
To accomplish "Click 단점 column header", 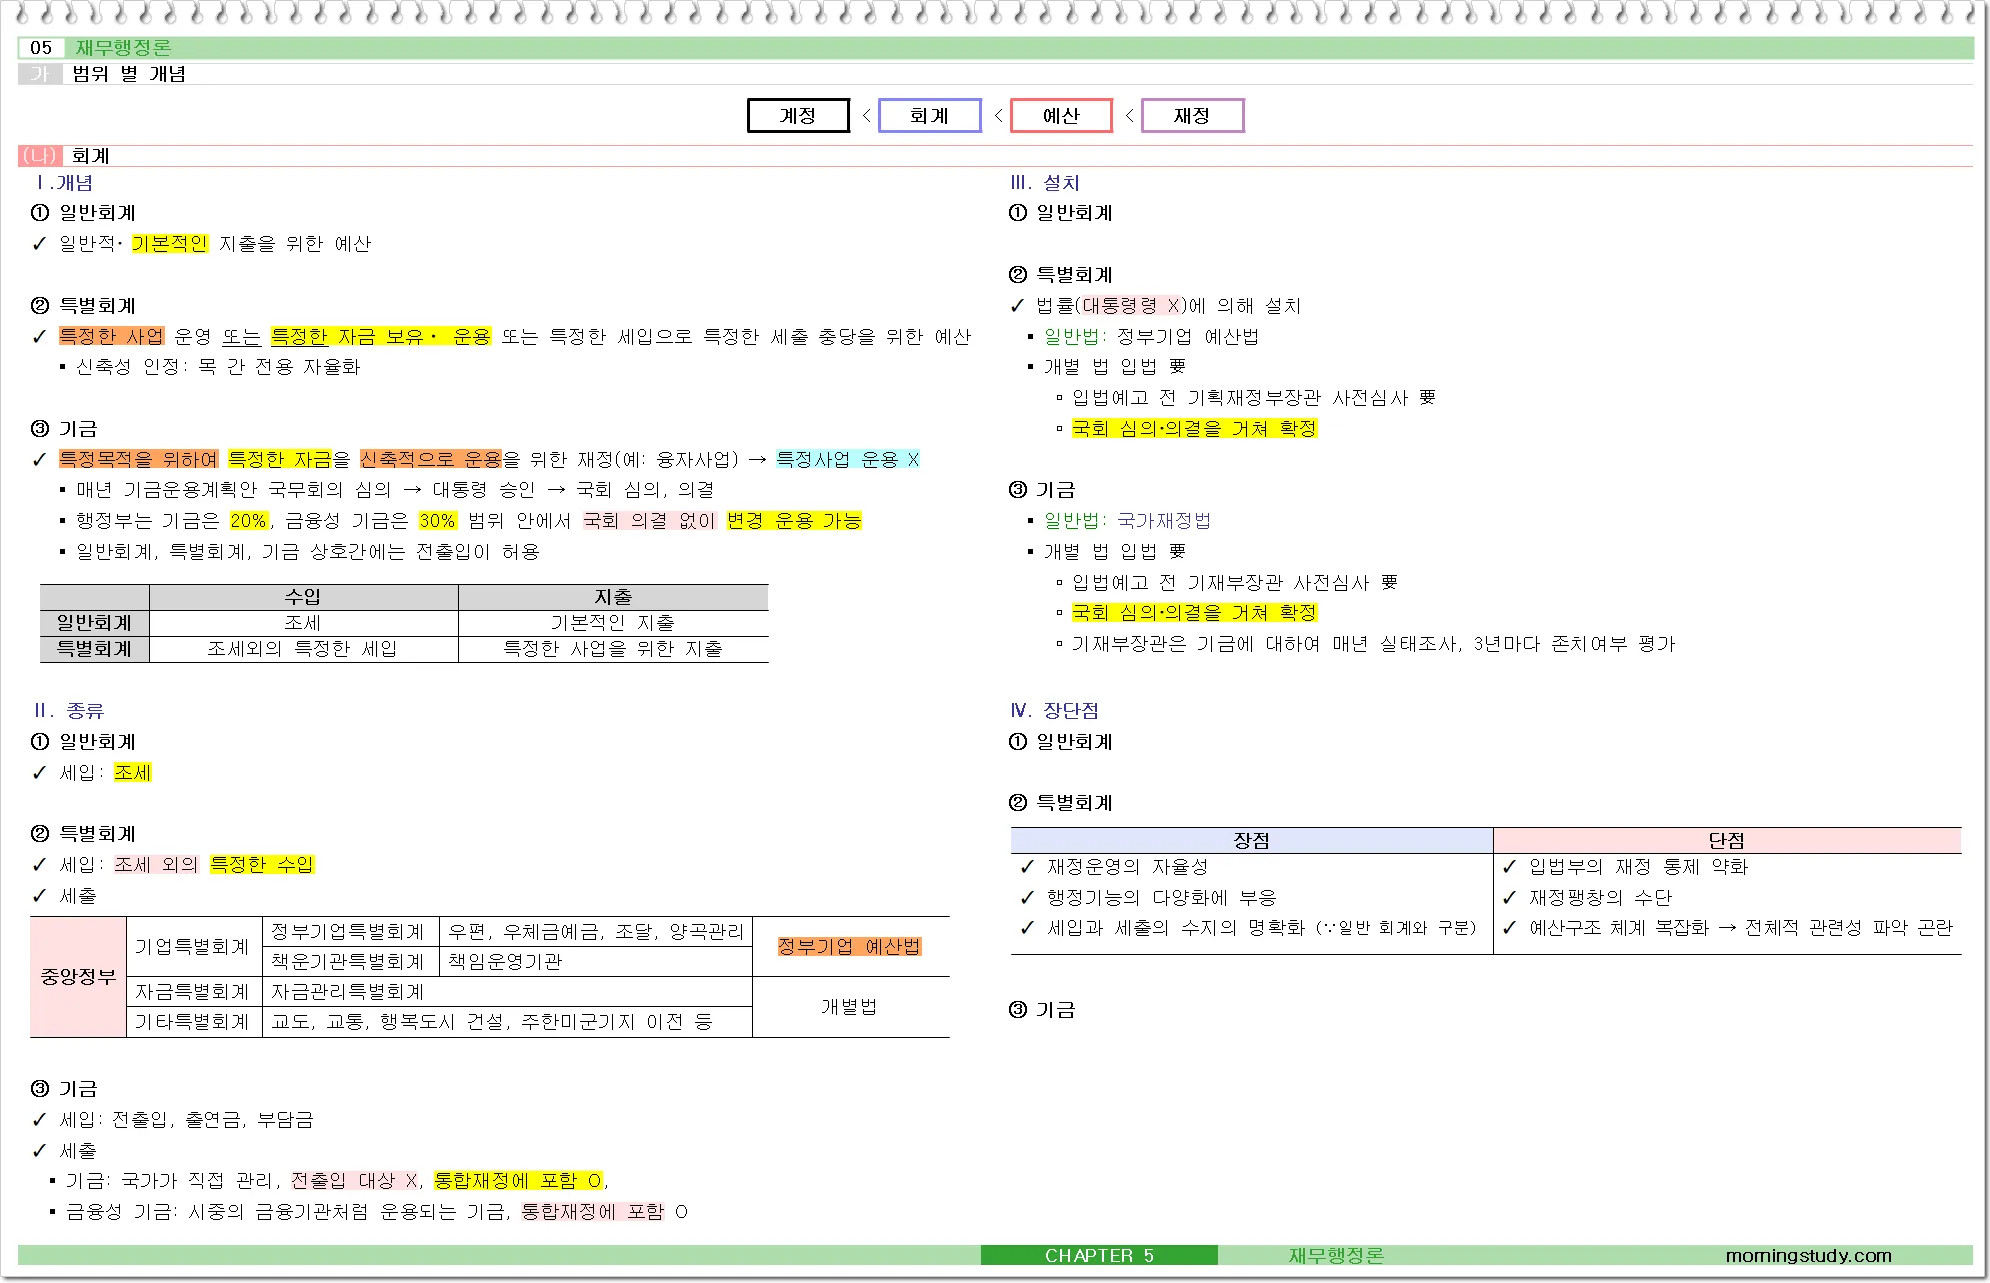I will click(x=1727, y=841).
